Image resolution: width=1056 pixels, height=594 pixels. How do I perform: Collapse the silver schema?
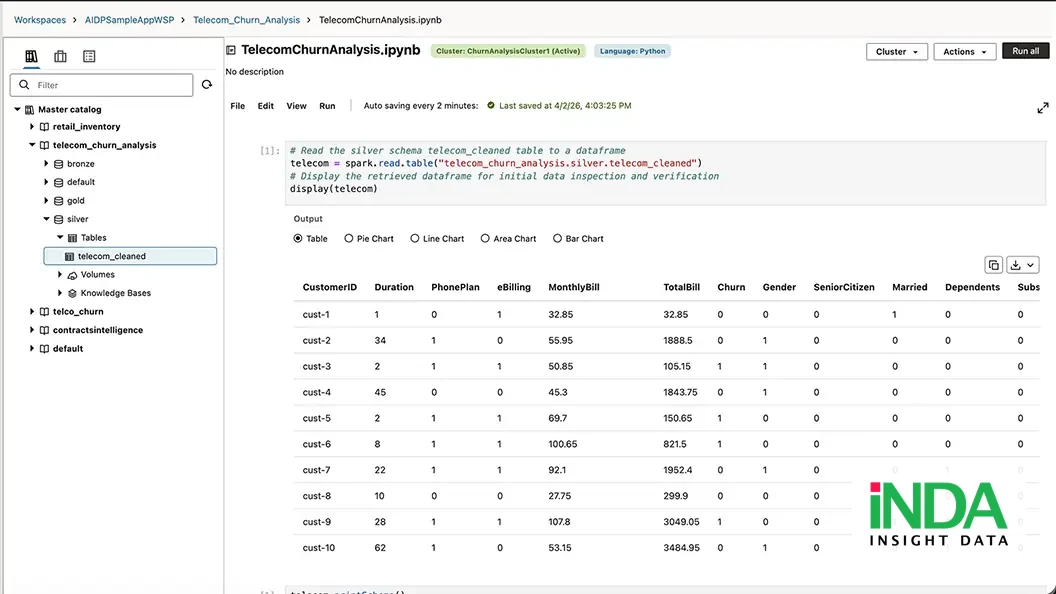click(46, 219)
